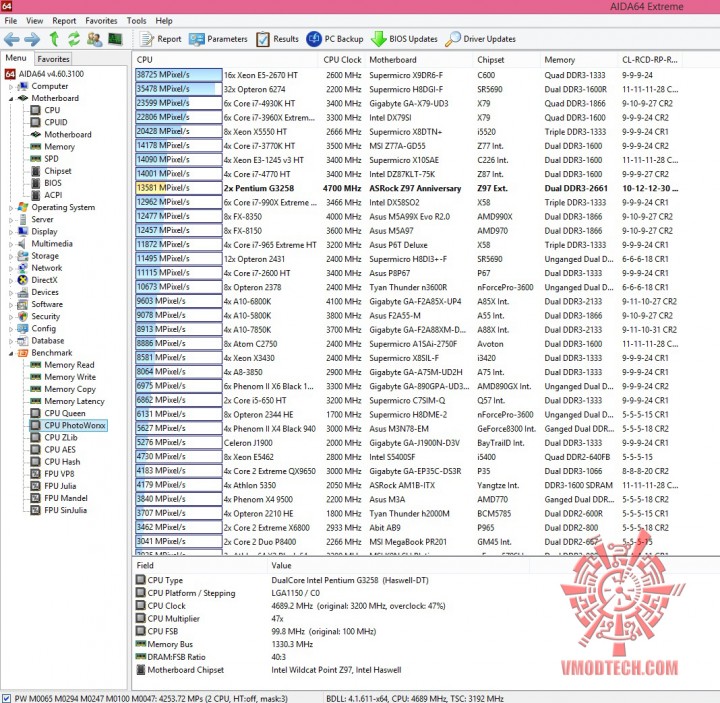Select the 16x Xeon E5-2670 HT row
The width and height of the screenshot is (720, 703).
tap(409, 75)
